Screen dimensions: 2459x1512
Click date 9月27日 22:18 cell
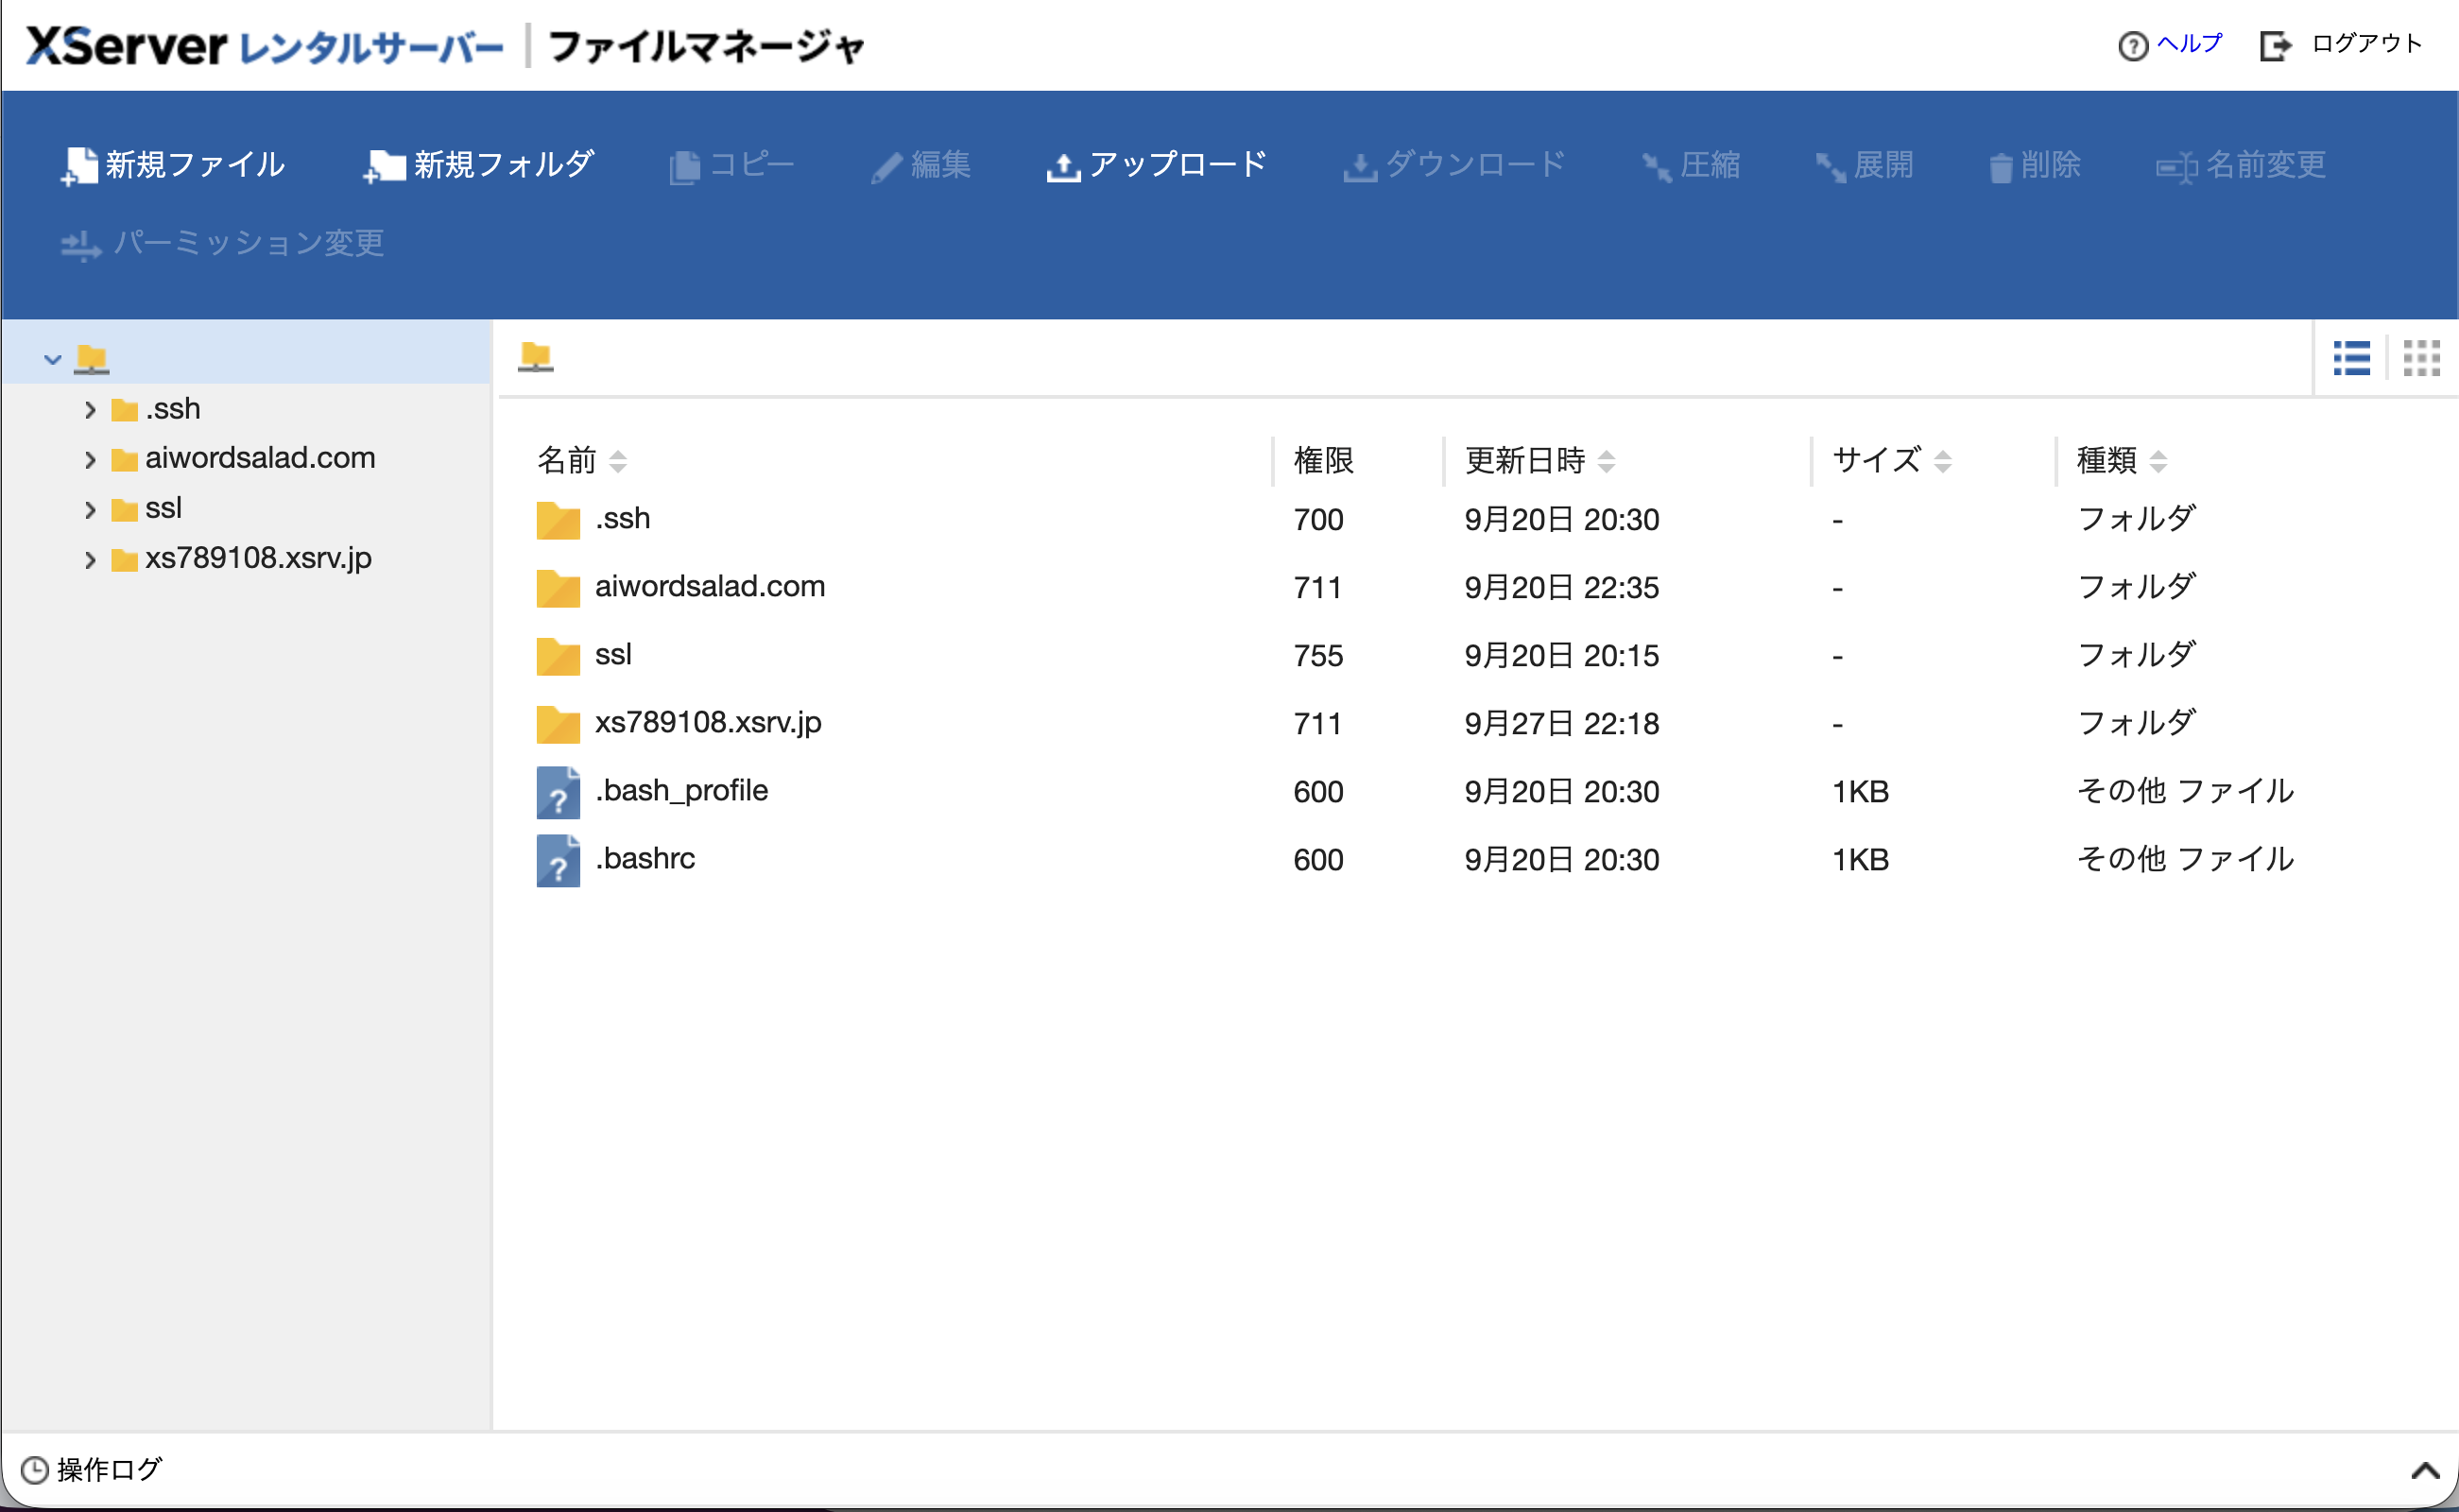click(1561, 724)
